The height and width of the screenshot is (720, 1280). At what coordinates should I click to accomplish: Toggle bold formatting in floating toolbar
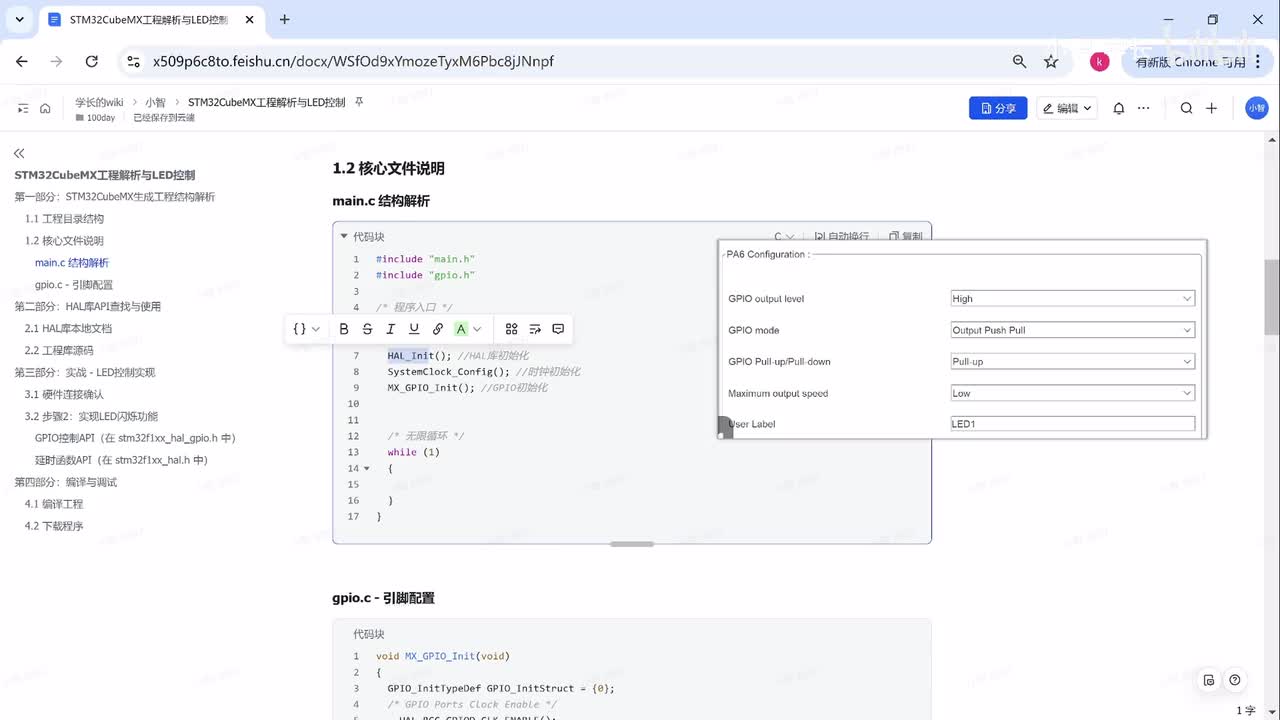pos(344,329)
